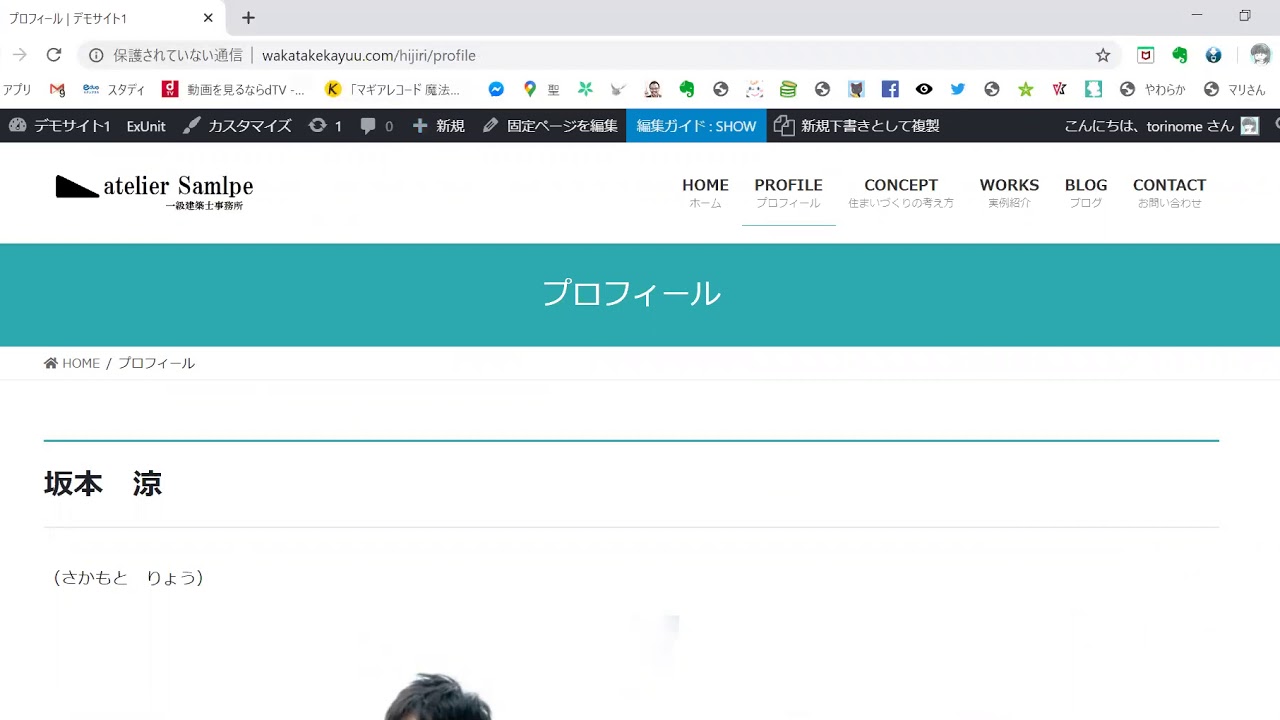Open the 新規 new content menu
Viewport: 1280px width, 720px height.
438,126
